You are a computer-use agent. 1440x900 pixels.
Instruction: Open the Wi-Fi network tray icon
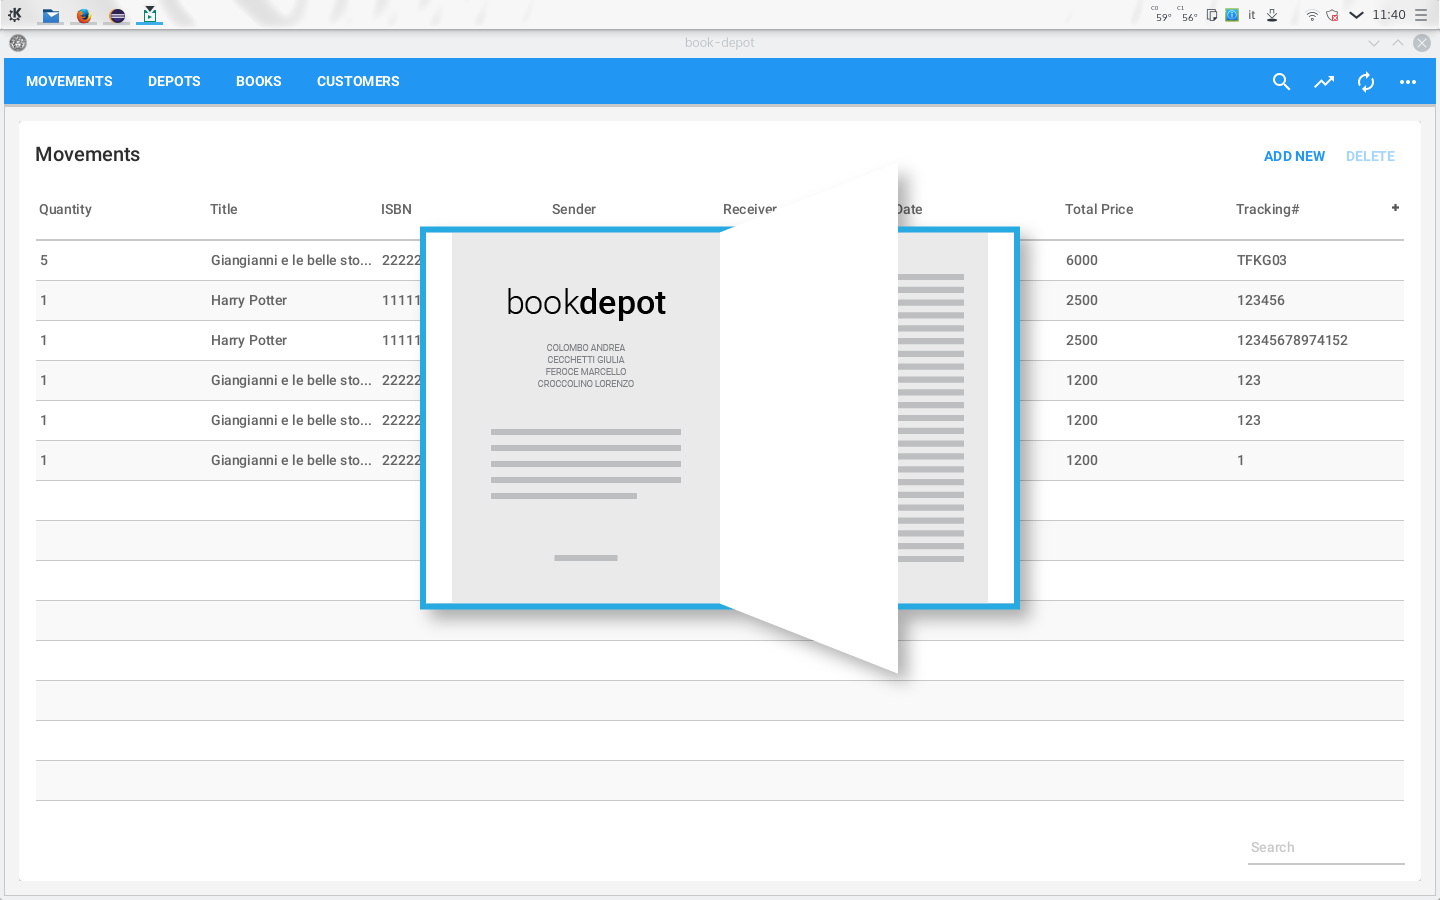[x=1312, y=15]
